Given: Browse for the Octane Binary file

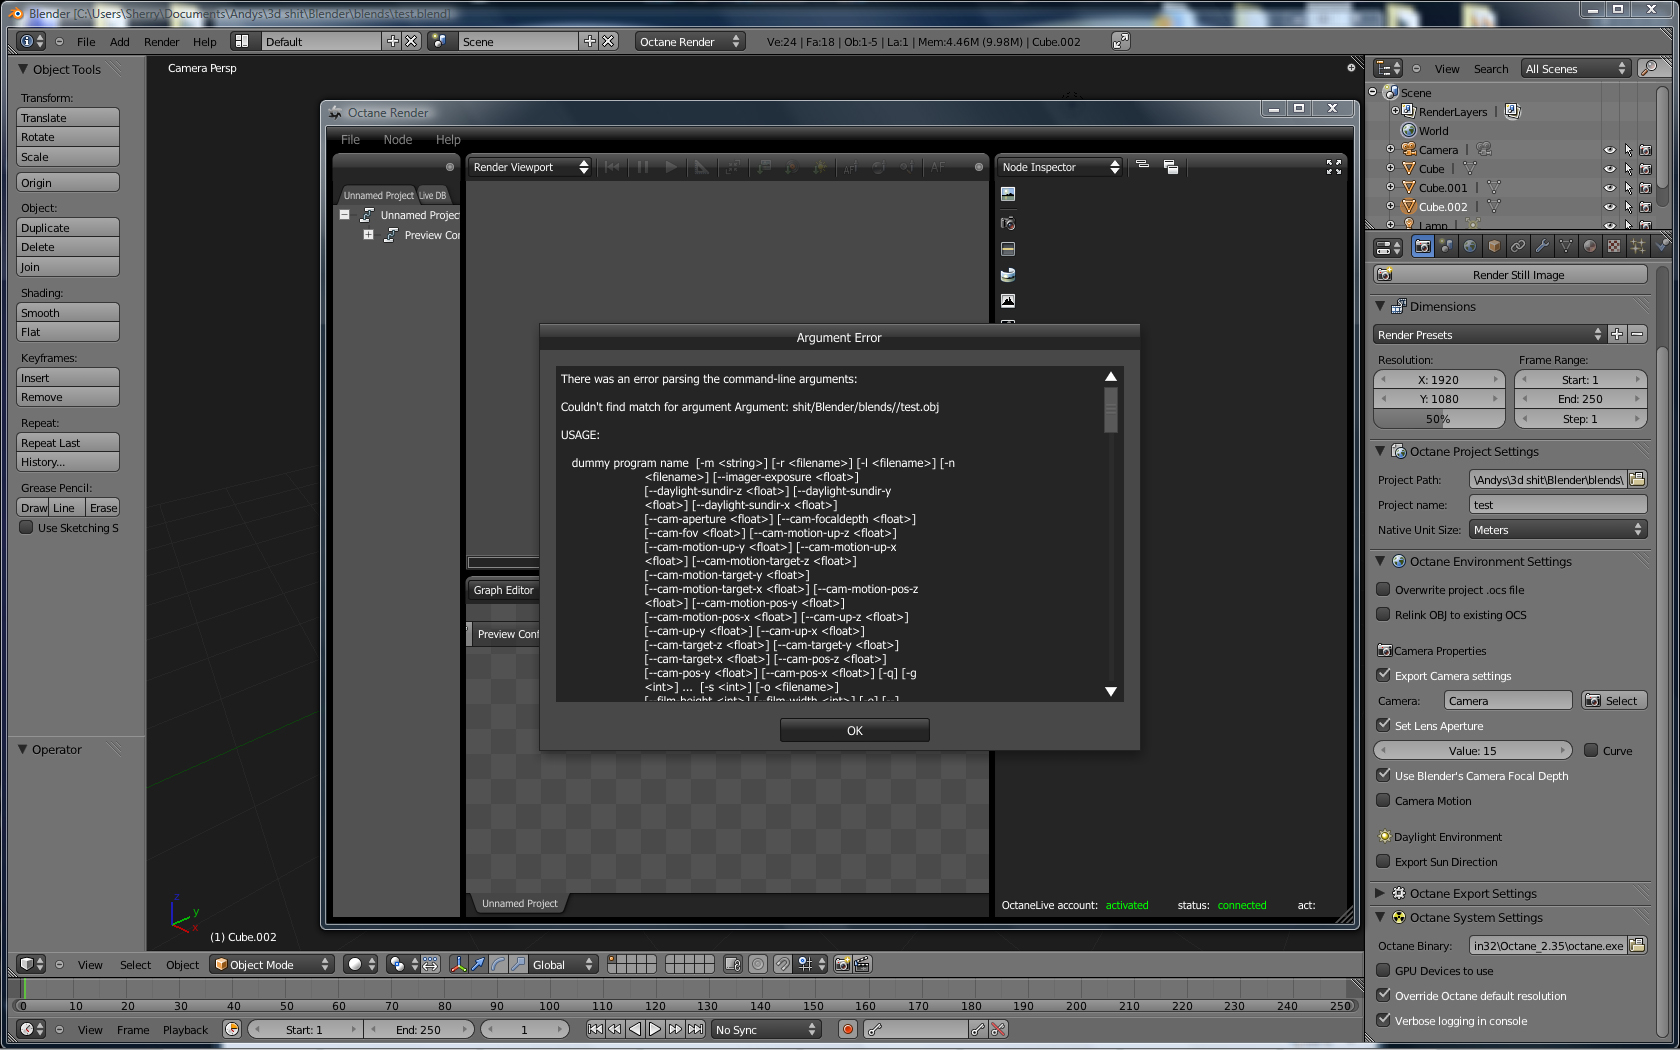Looking at the screenshot, I should tap(1637, 945).
